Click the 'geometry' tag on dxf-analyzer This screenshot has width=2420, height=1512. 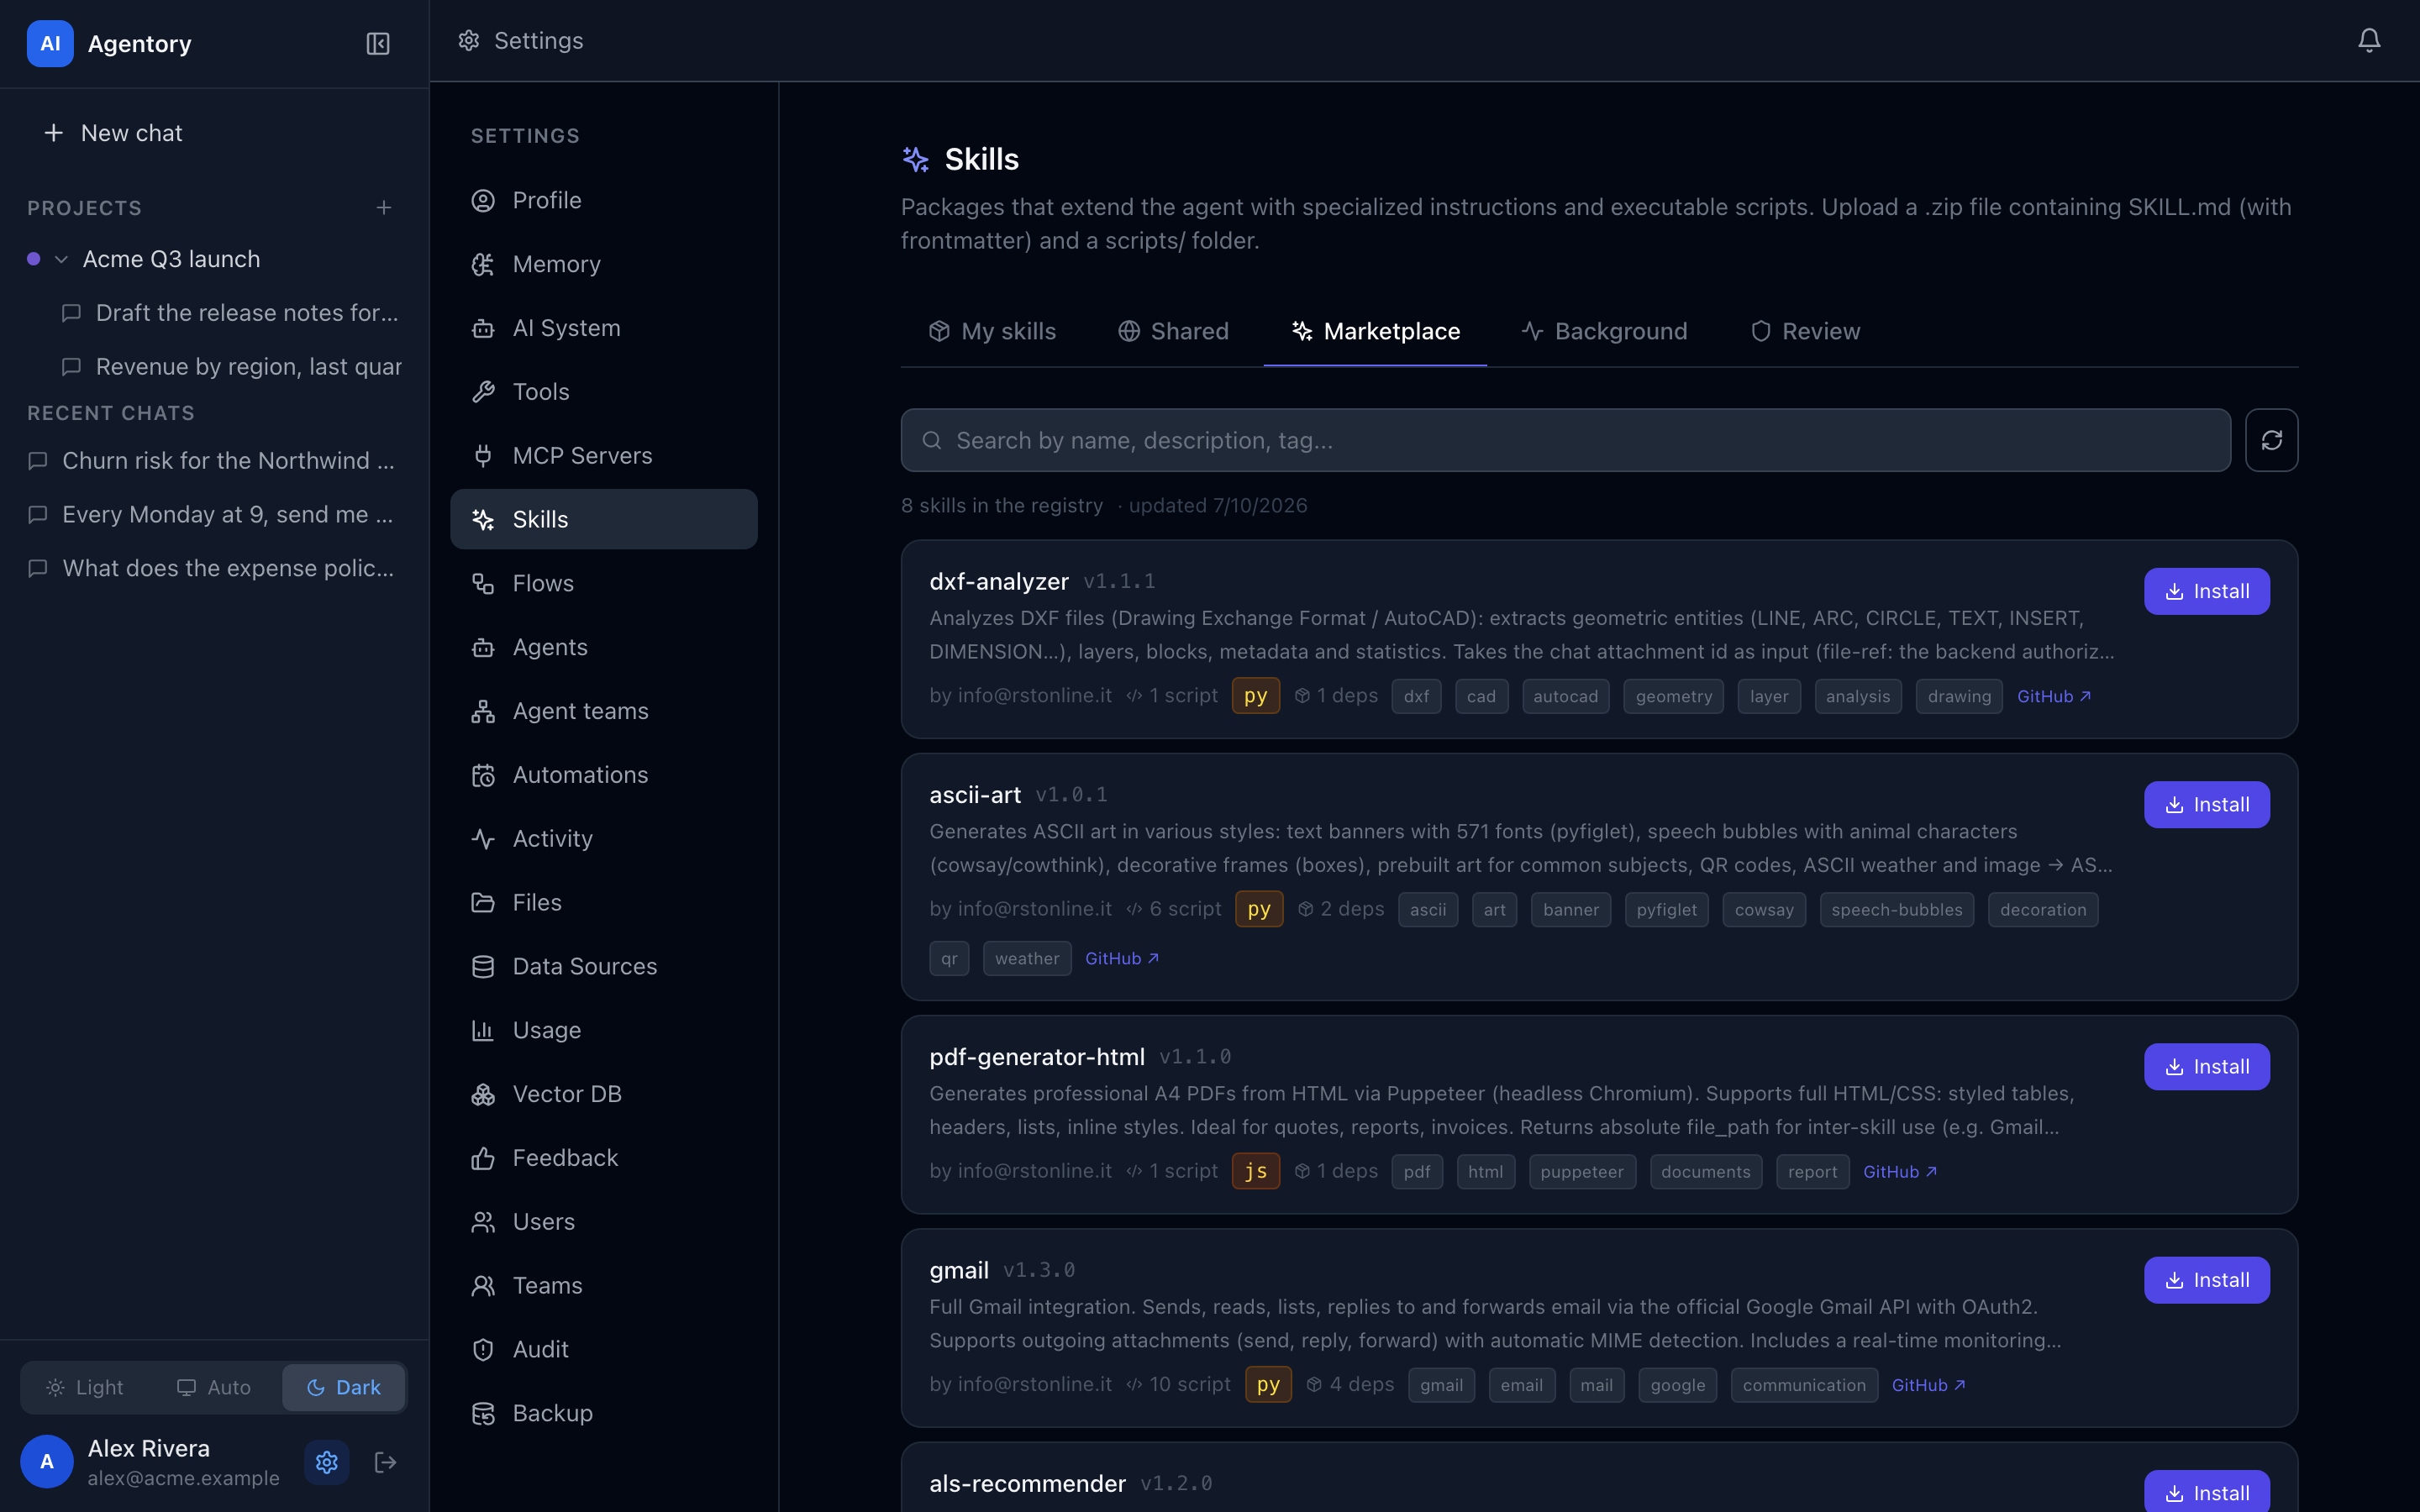1673,696
